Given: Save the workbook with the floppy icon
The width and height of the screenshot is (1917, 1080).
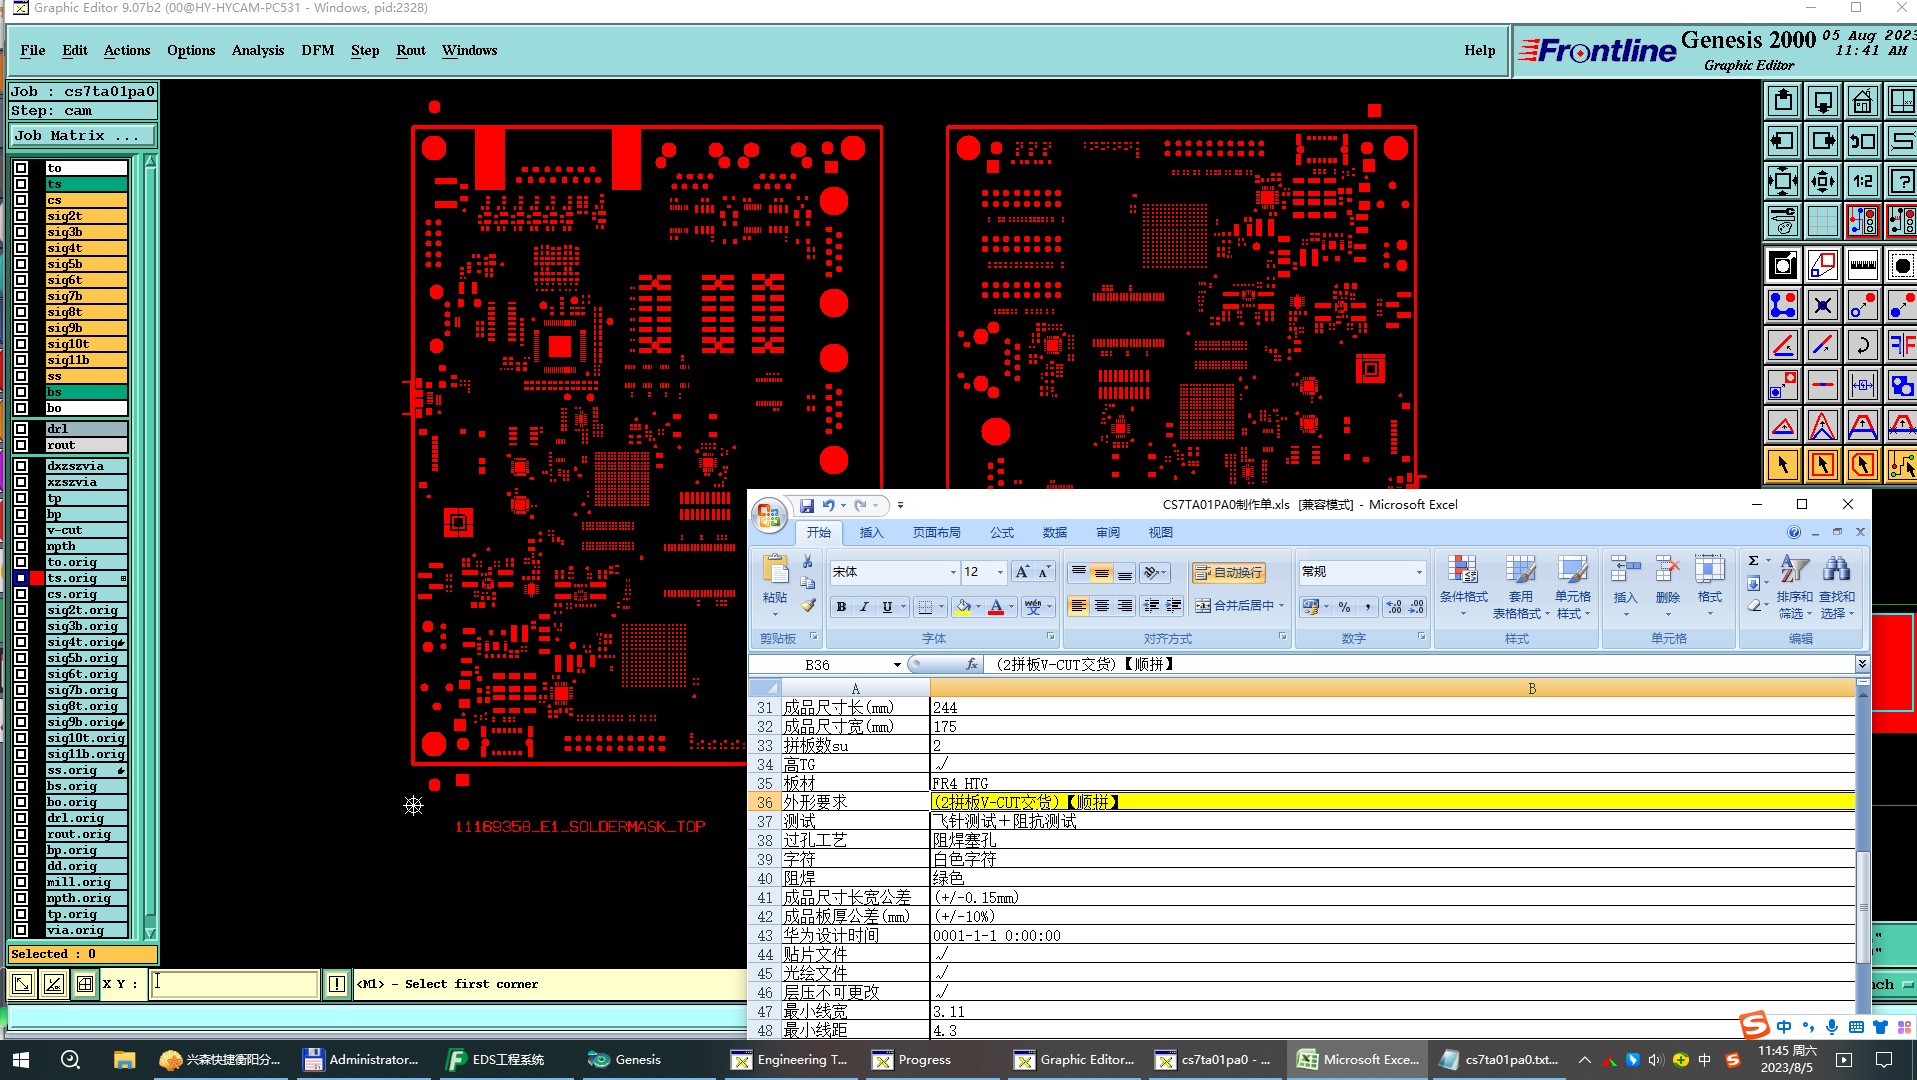Looking at the screenshot, I should [806, 506].
